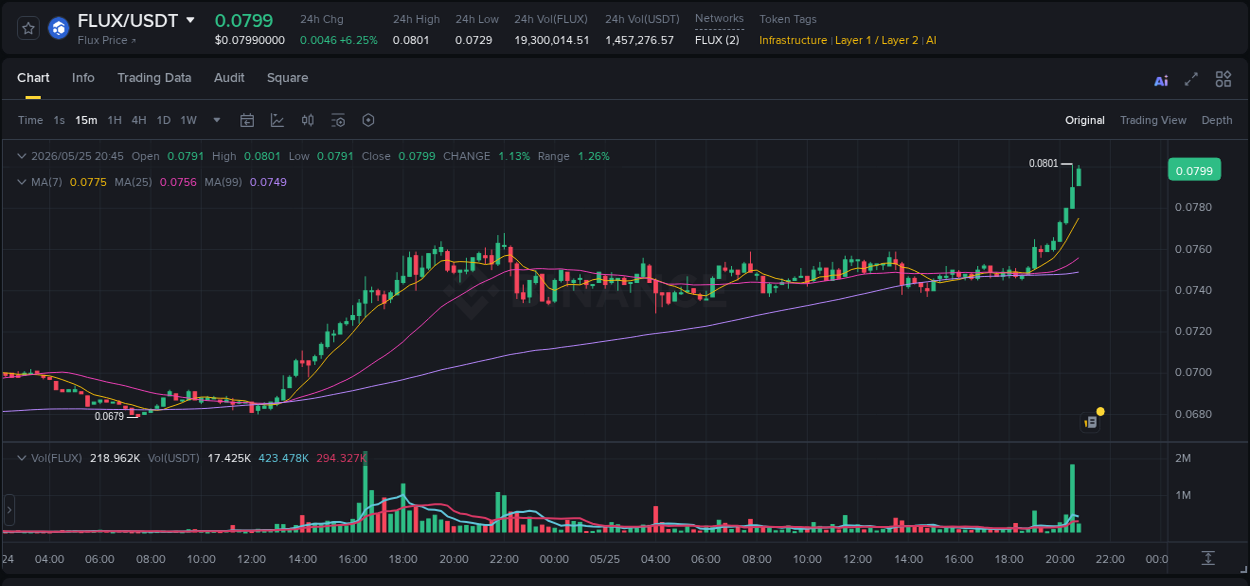Click the 24h Vol(FLUX) value 19,300,014.51
Viewport: 1250px width, 586px height.
(x=552, y=40)
